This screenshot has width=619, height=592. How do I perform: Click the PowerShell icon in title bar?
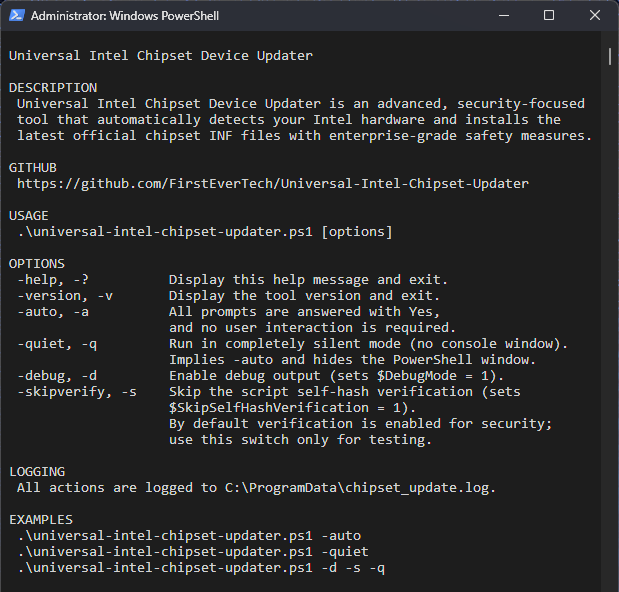tap(16, 16)
